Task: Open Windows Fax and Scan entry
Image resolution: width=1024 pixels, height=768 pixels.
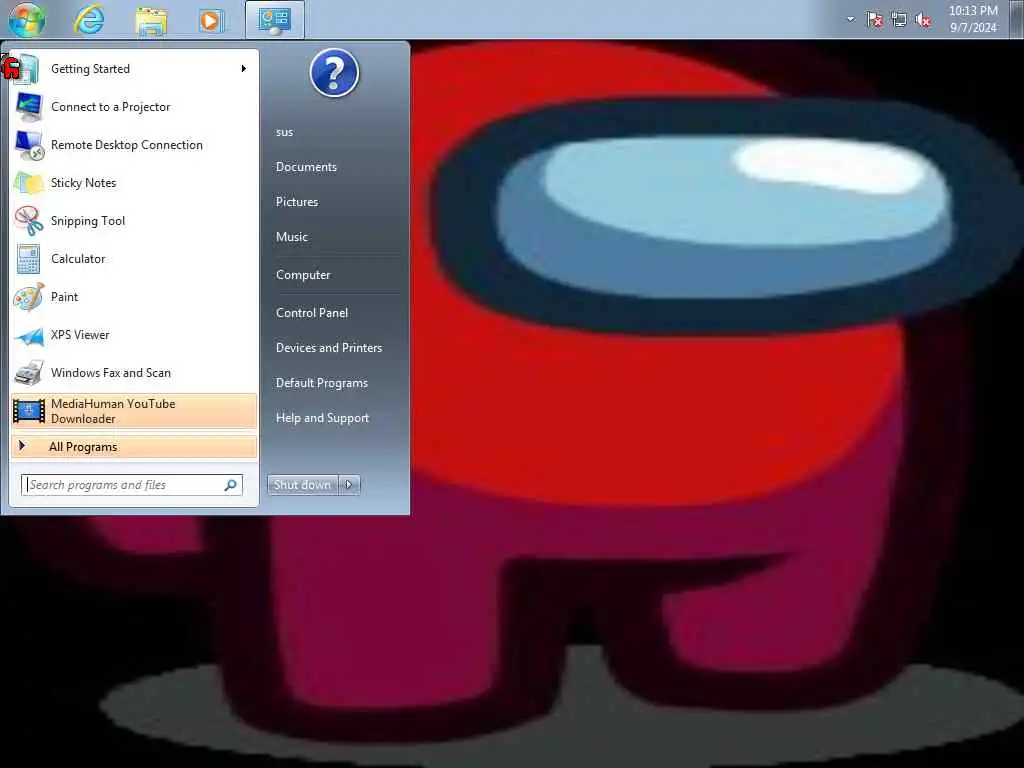Action: pyautogui.click(x=134, y=372)
